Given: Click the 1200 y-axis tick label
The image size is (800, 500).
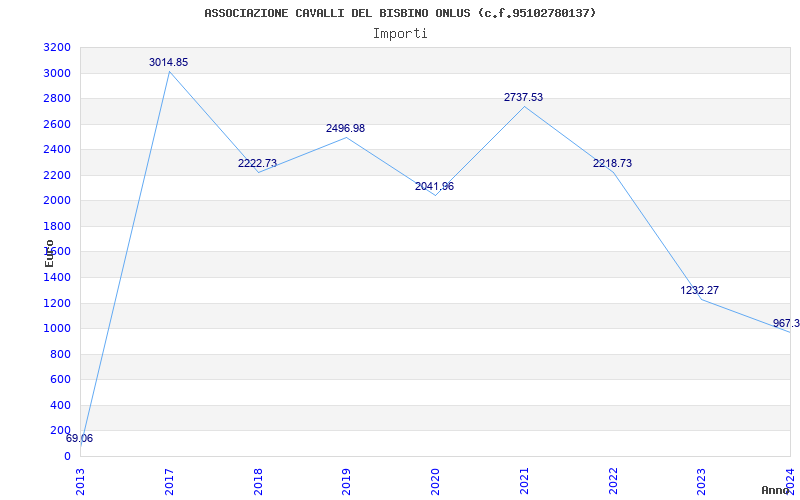Looking at the screenshot, I should (x=57, y=304).
